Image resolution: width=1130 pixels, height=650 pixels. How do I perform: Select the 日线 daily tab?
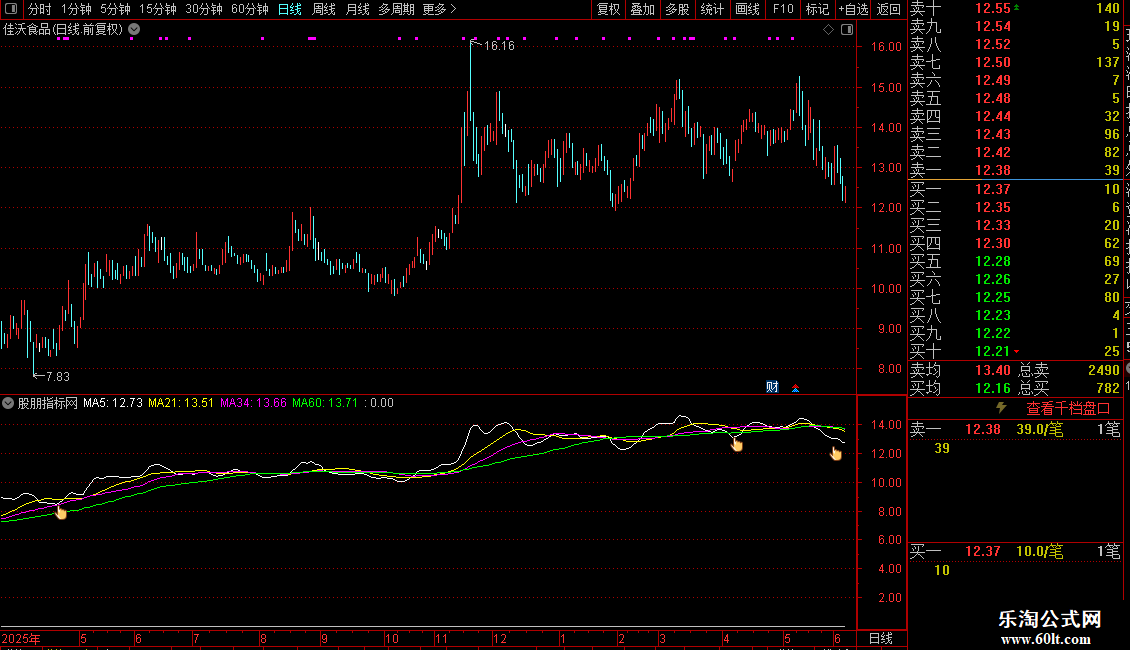[290, 9]
